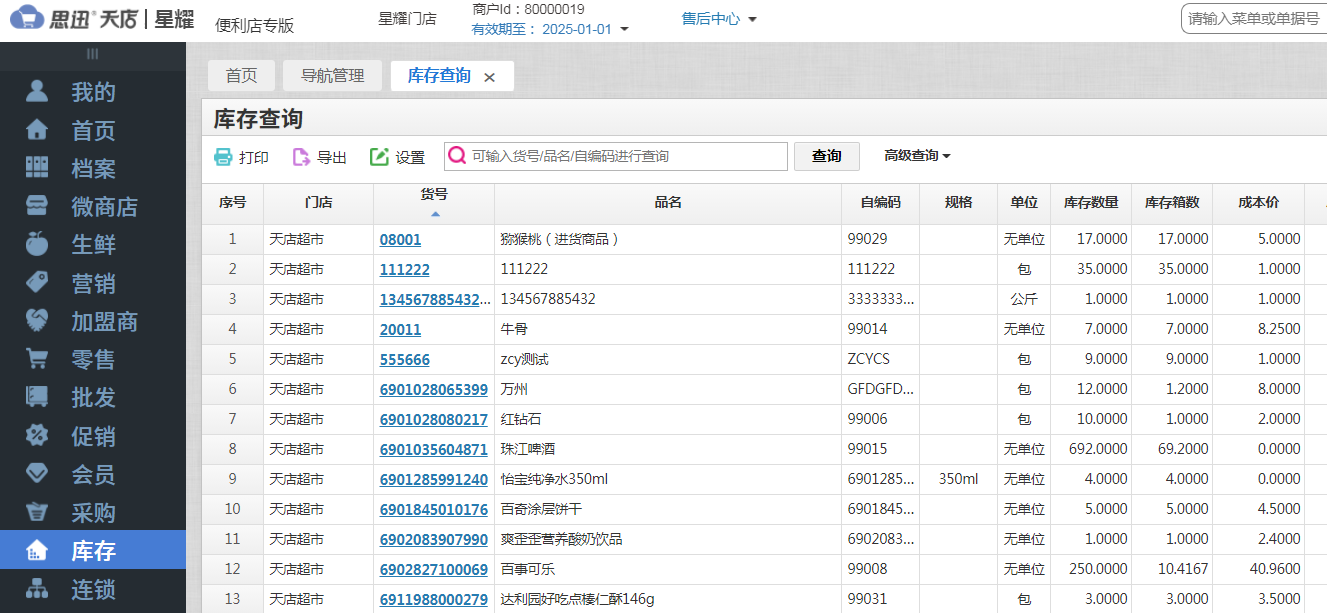Open item link 6901035604871
Screen dimensions: 1327x613
click(x=434, y=449)
